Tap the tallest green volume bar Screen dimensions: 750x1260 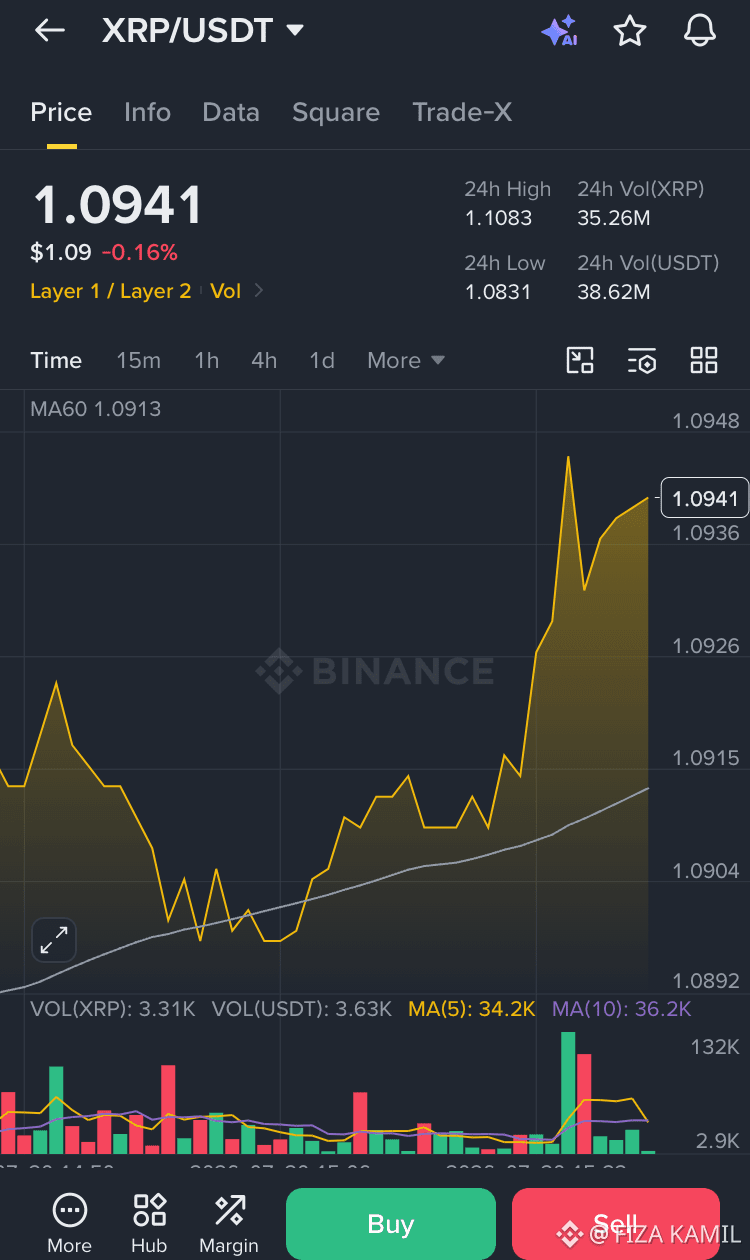(x=568, y=1093)
